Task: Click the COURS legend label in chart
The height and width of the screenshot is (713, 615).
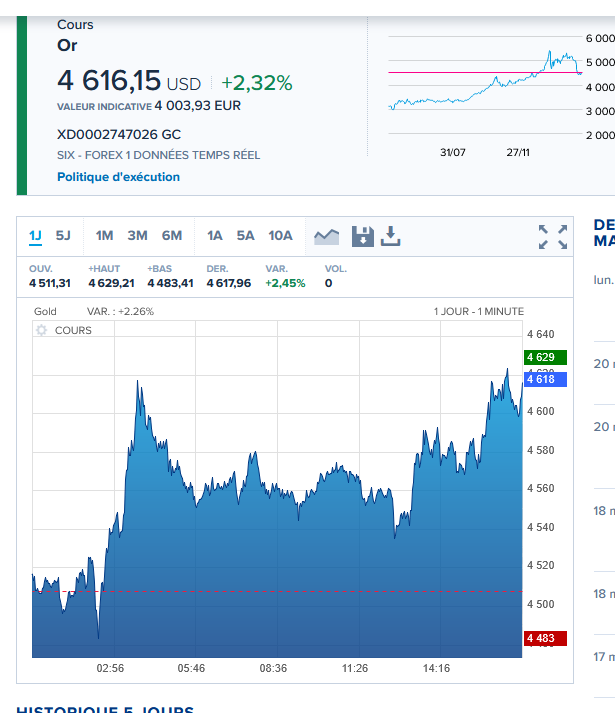Action: (73, 330)
